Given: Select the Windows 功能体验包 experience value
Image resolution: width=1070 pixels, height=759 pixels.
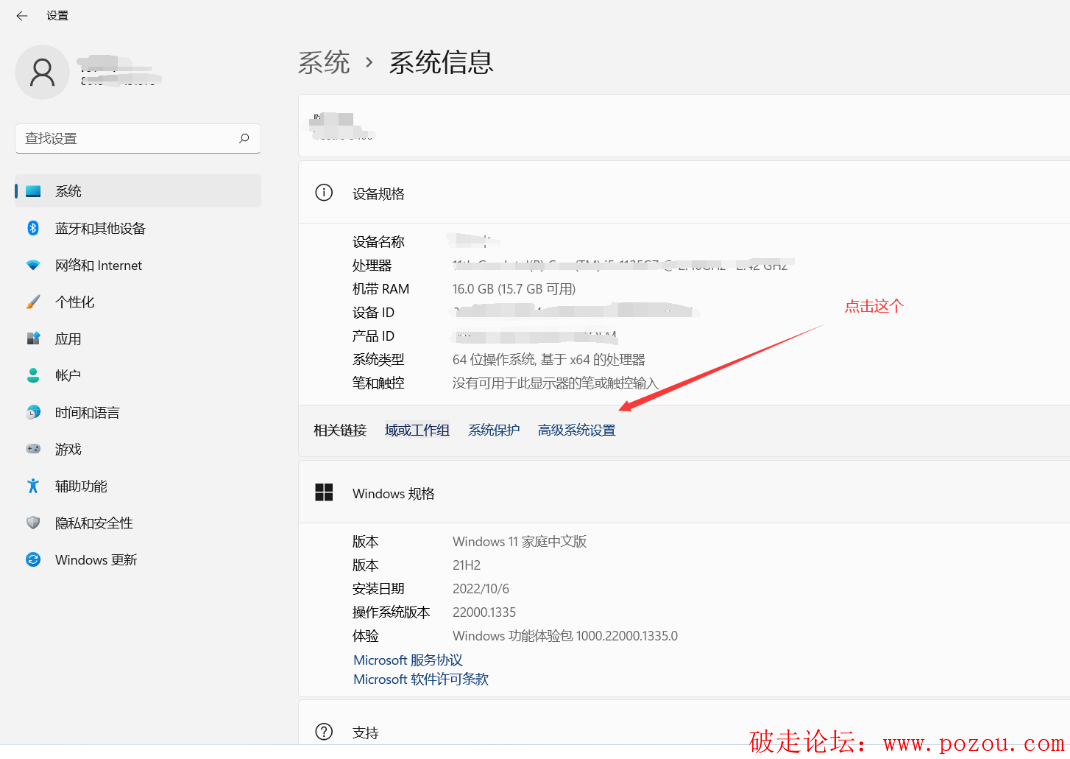Looking at the screenshot, I should point(565,635).
